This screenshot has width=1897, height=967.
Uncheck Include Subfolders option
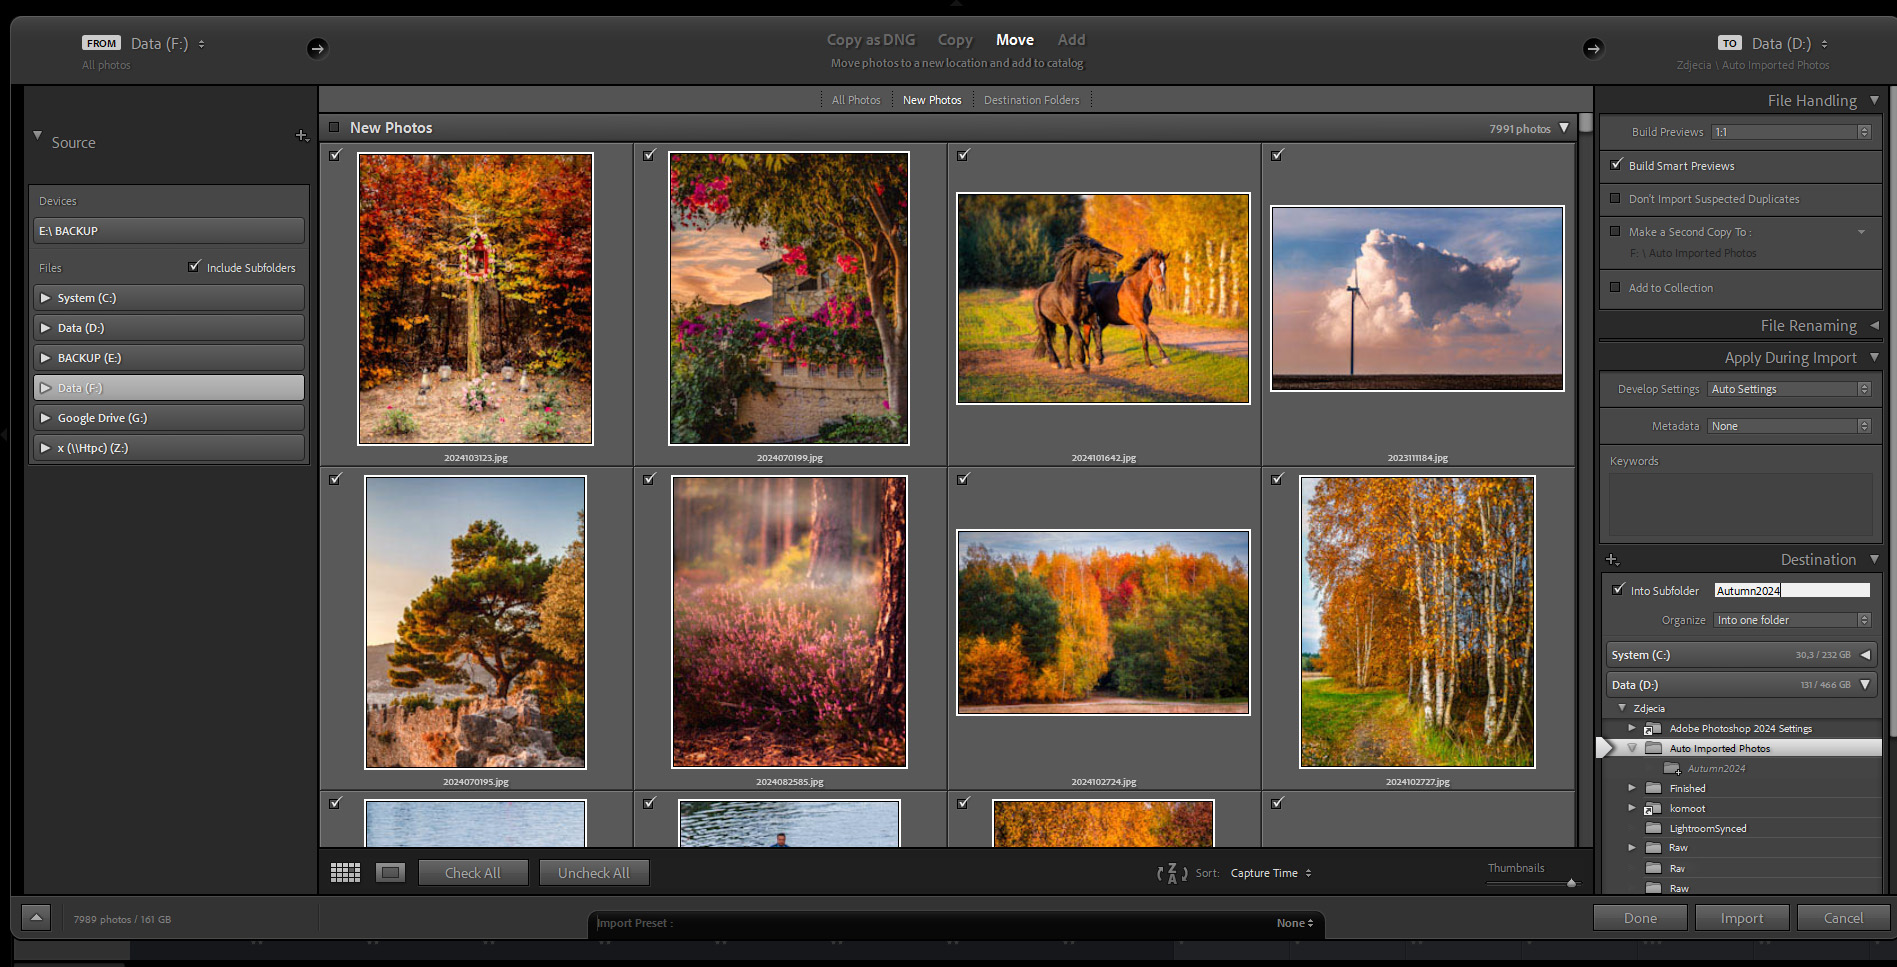tap(195, 267)
